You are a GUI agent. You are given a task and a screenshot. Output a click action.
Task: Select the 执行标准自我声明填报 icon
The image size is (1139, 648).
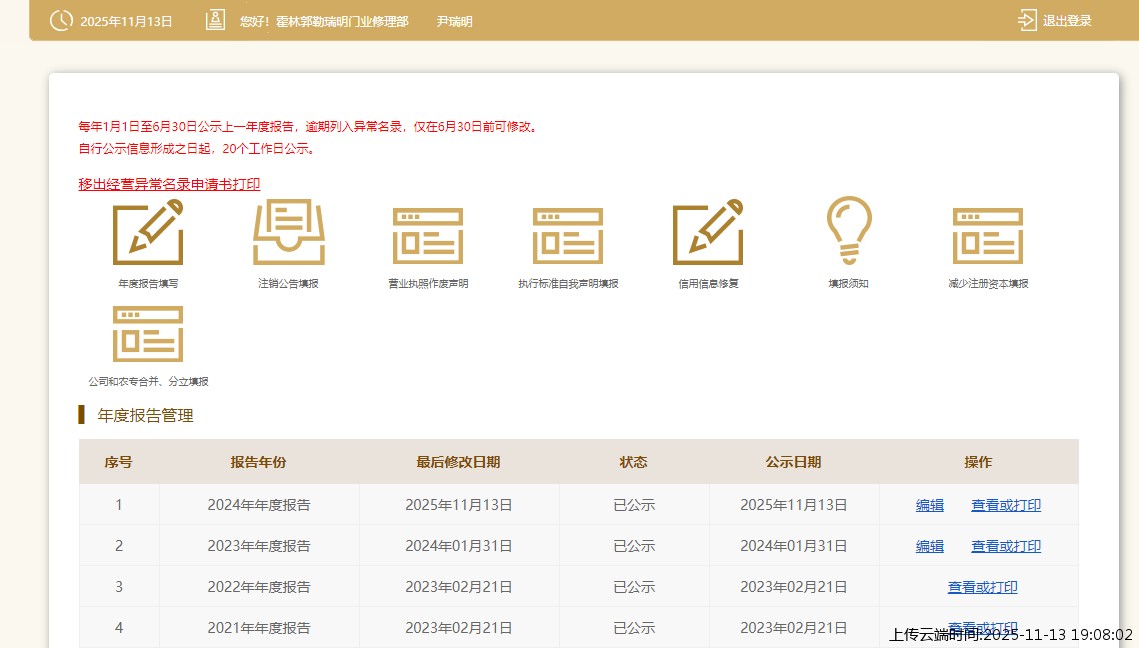(568, 235)
